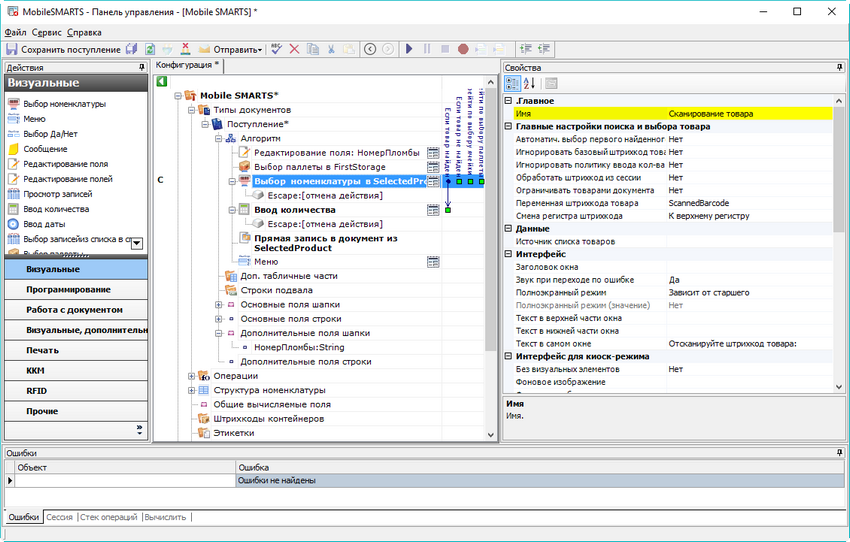850x542 pixels.
Task: Collapse the Интерфейс properties section
Action: coord(508,254)
